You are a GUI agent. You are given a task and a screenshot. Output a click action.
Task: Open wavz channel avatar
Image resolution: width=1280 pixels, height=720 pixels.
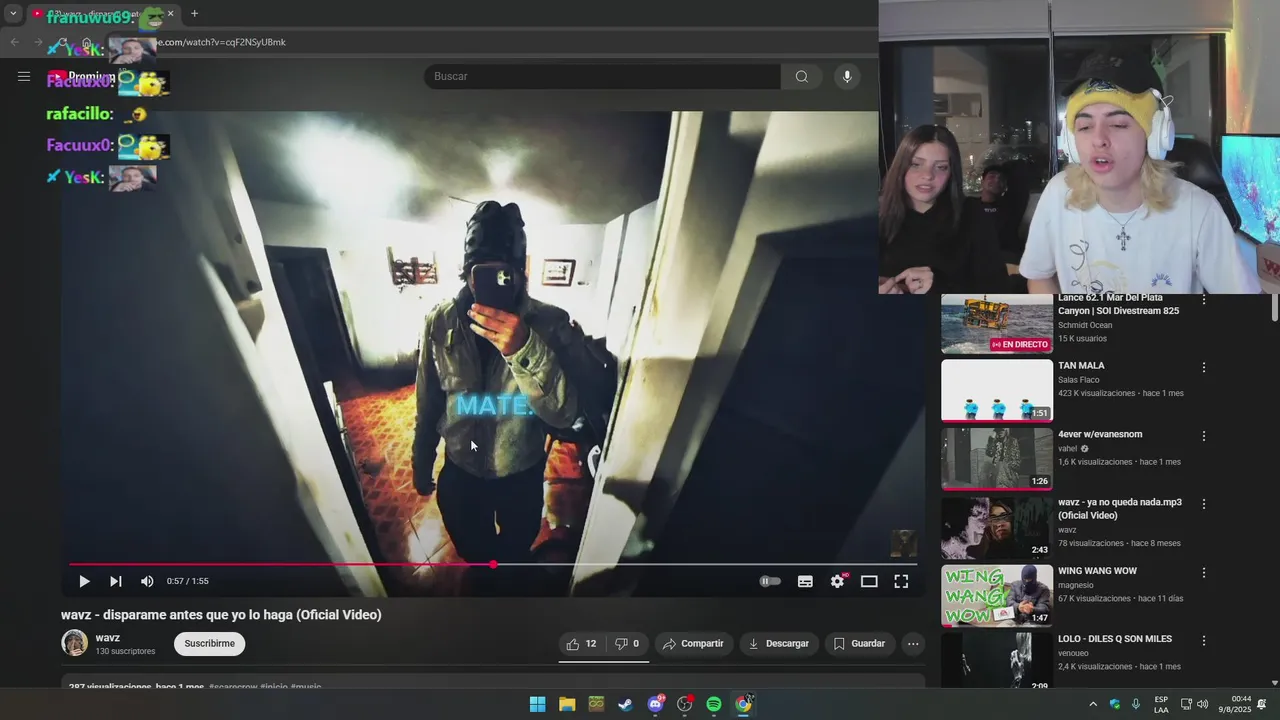pos(74,643)
